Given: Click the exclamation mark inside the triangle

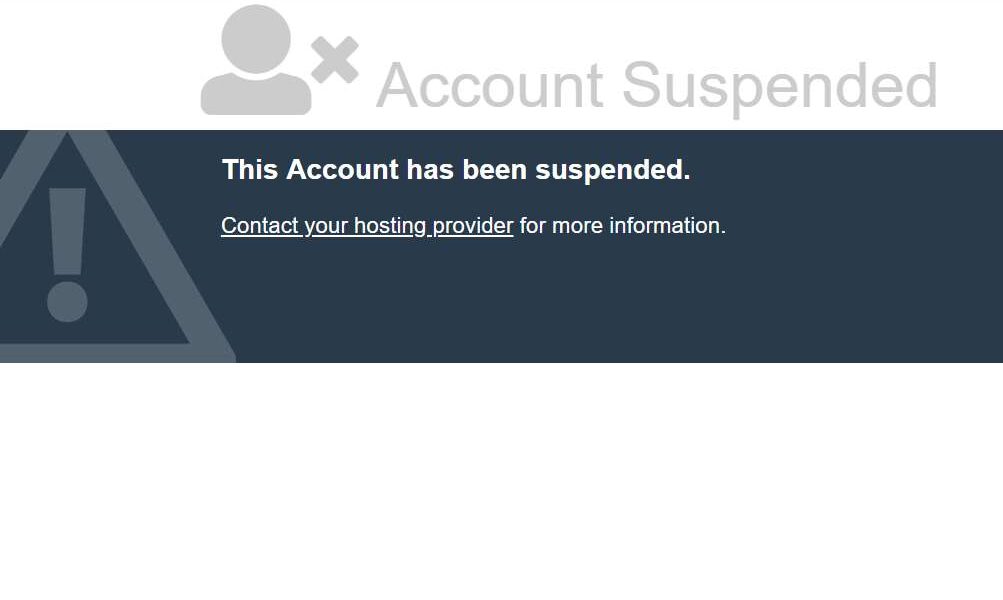Looking at the screenshot, I should coord(67,255).
